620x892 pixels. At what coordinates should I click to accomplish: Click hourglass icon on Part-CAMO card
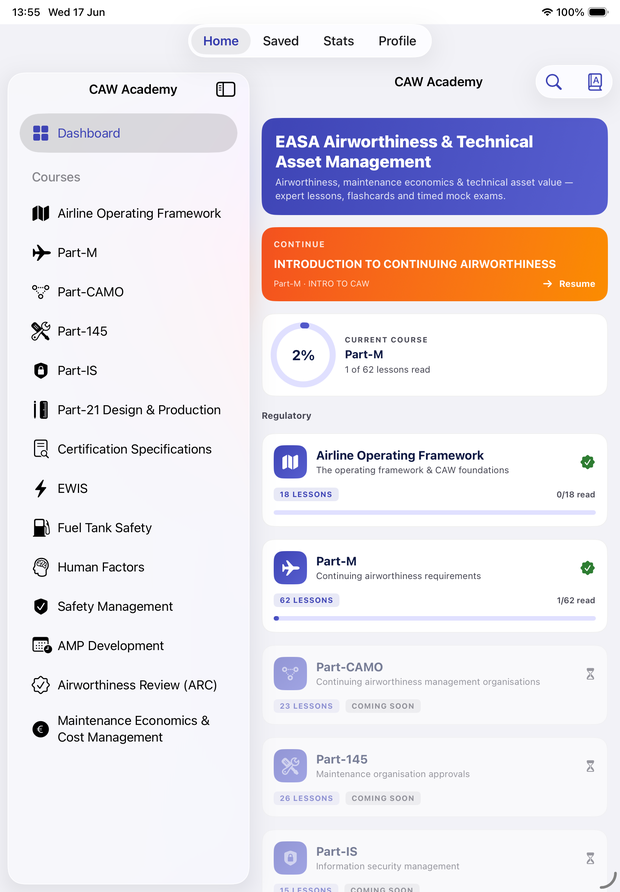point(590,674)
